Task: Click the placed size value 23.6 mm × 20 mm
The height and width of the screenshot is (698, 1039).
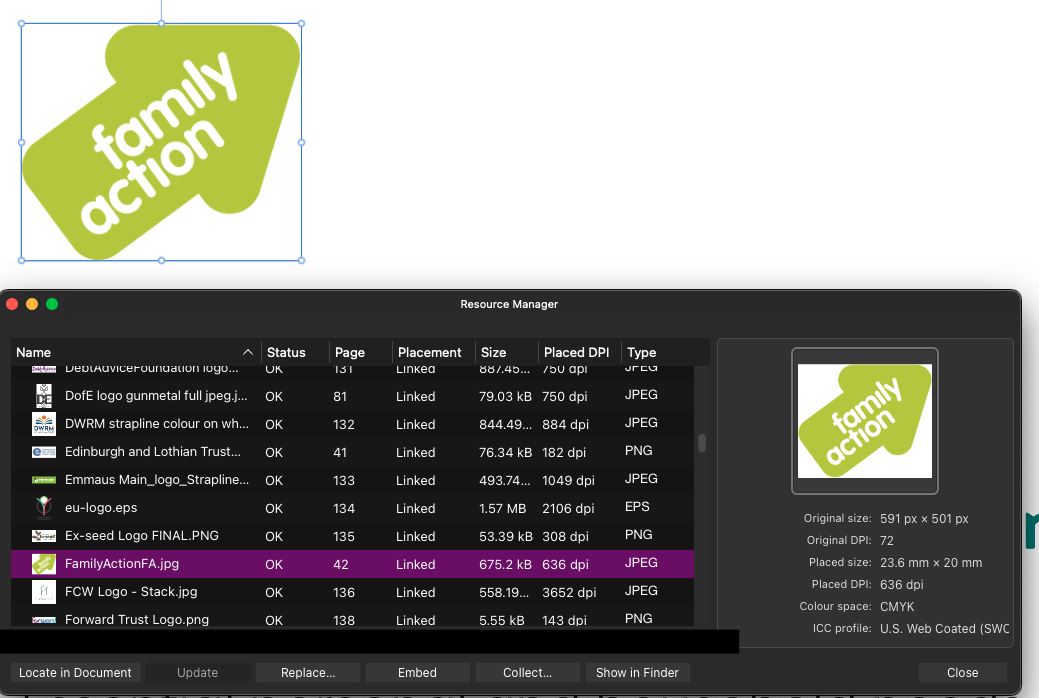Action: pyautogui.click(x=931, y=562)
